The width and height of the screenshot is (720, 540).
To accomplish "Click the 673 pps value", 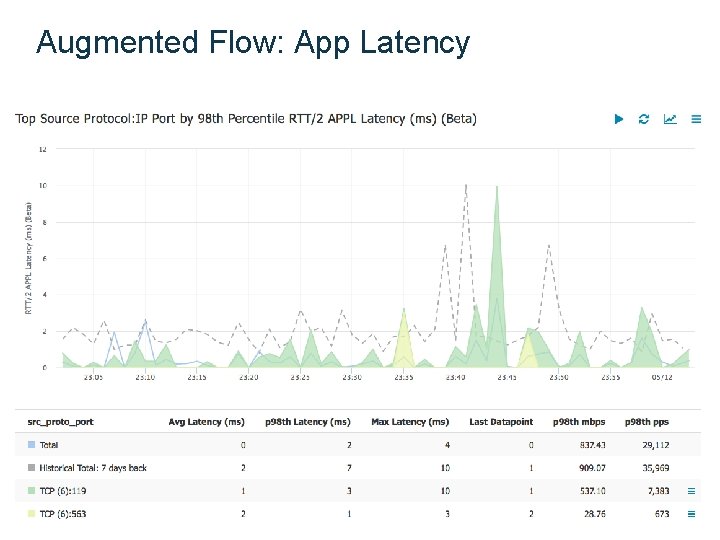I will pyautogui.click(x=662, y=514).
